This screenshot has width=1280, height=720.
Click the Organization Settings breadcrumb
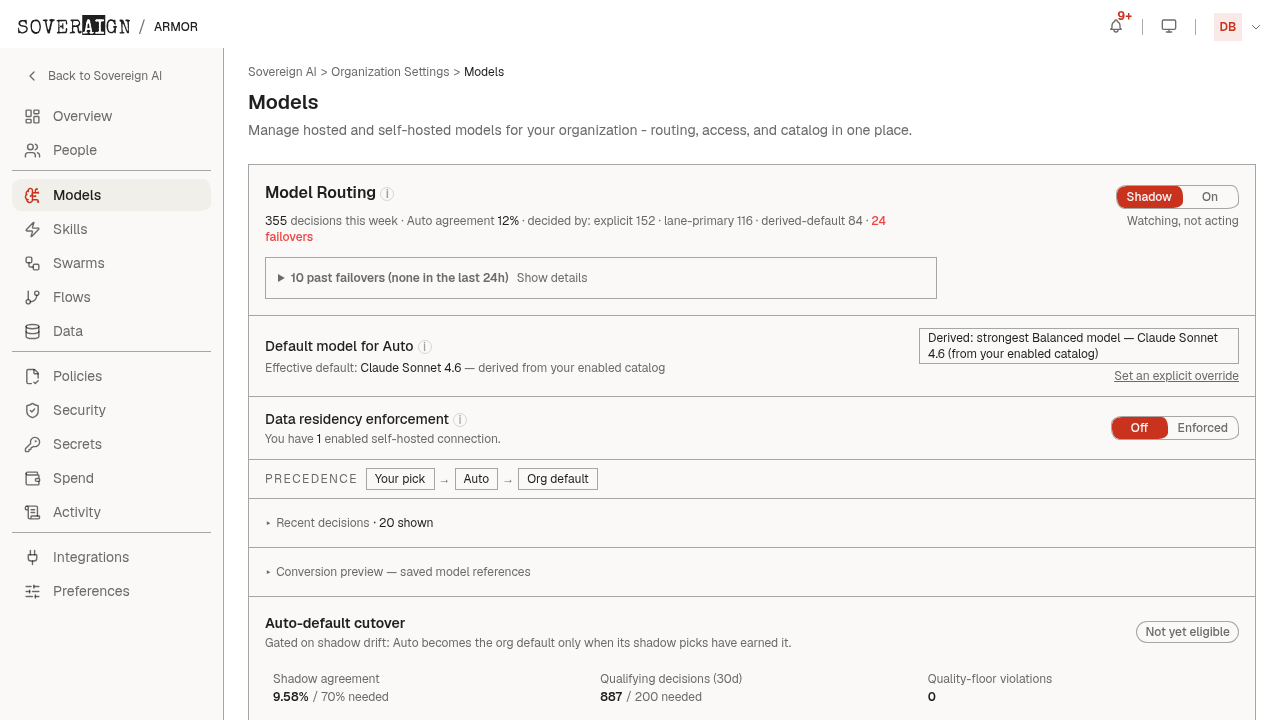click(x=390, y=72)
